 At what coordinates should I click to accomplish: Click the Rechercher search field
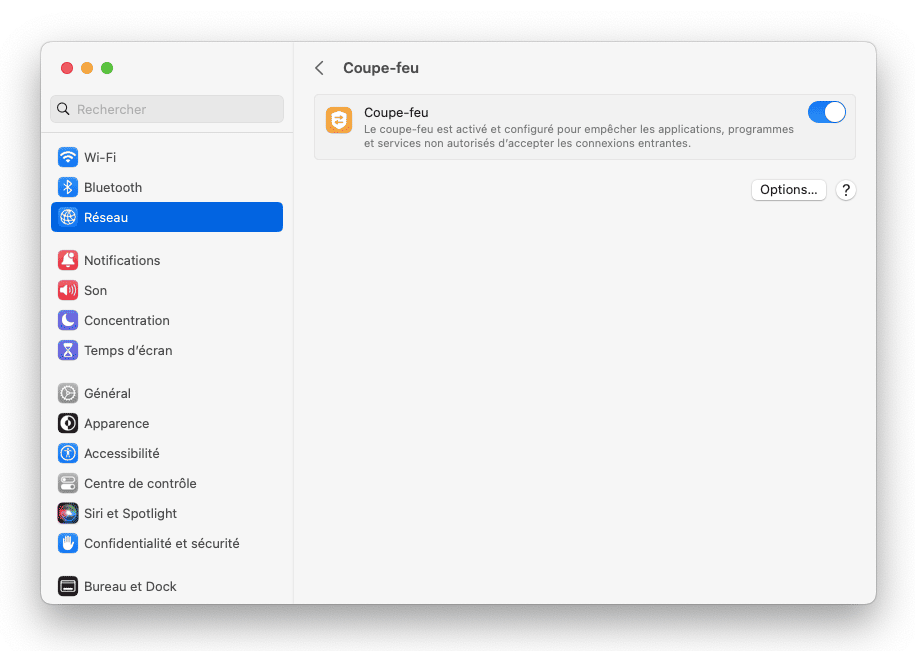167,109
